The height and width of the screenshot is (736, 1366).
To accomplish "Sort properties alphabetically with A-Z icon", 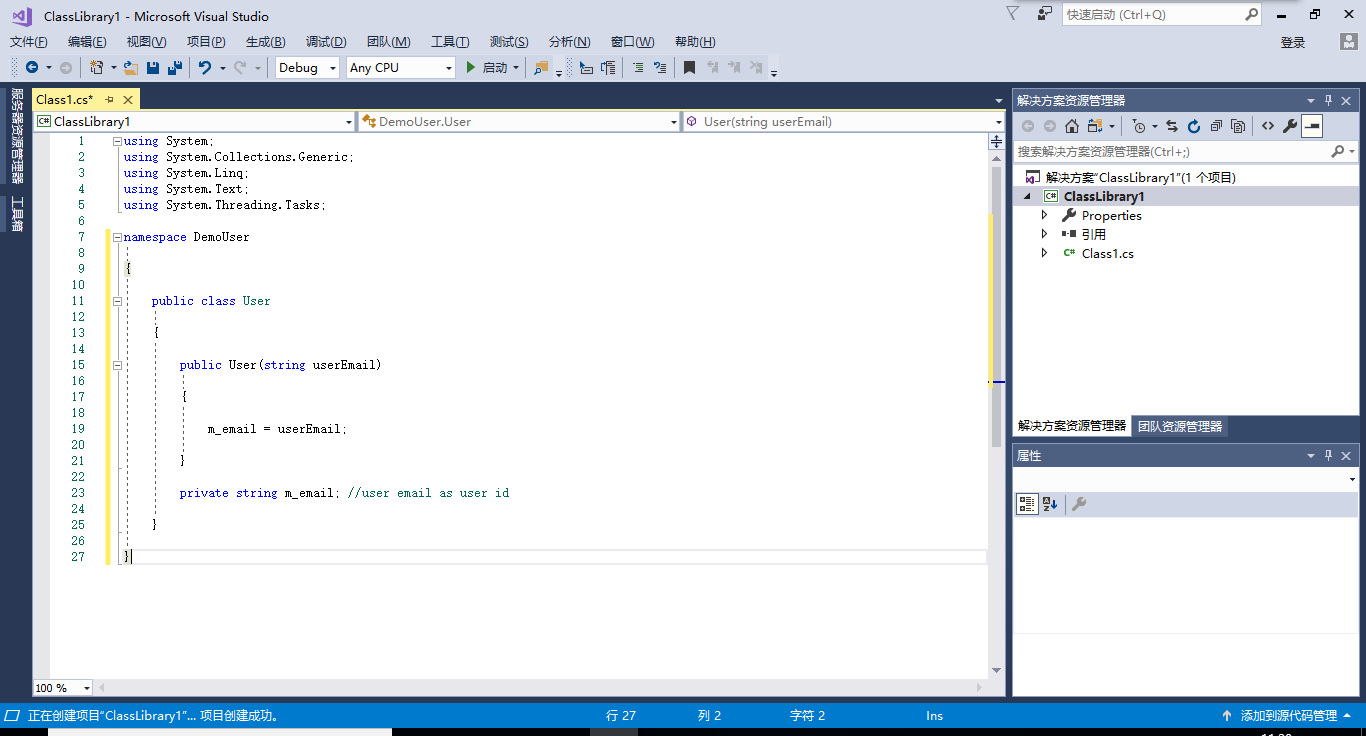I will [x=1050, y=504].
